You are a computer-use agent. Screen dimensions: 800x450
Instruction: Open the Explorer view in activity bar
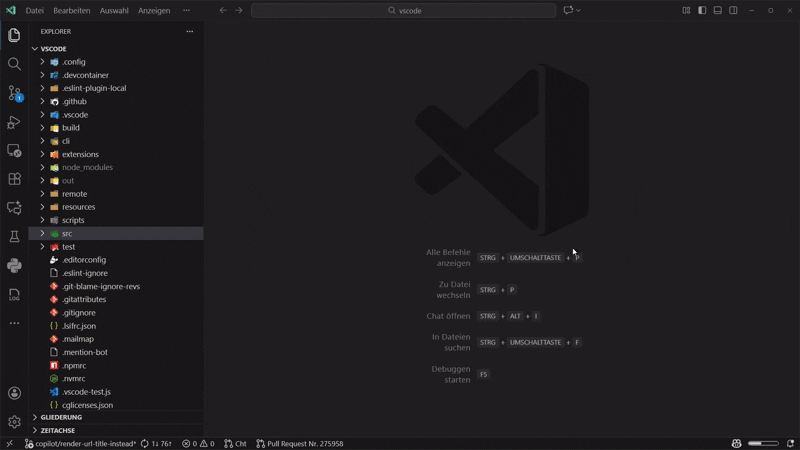[x=14, y=35]
